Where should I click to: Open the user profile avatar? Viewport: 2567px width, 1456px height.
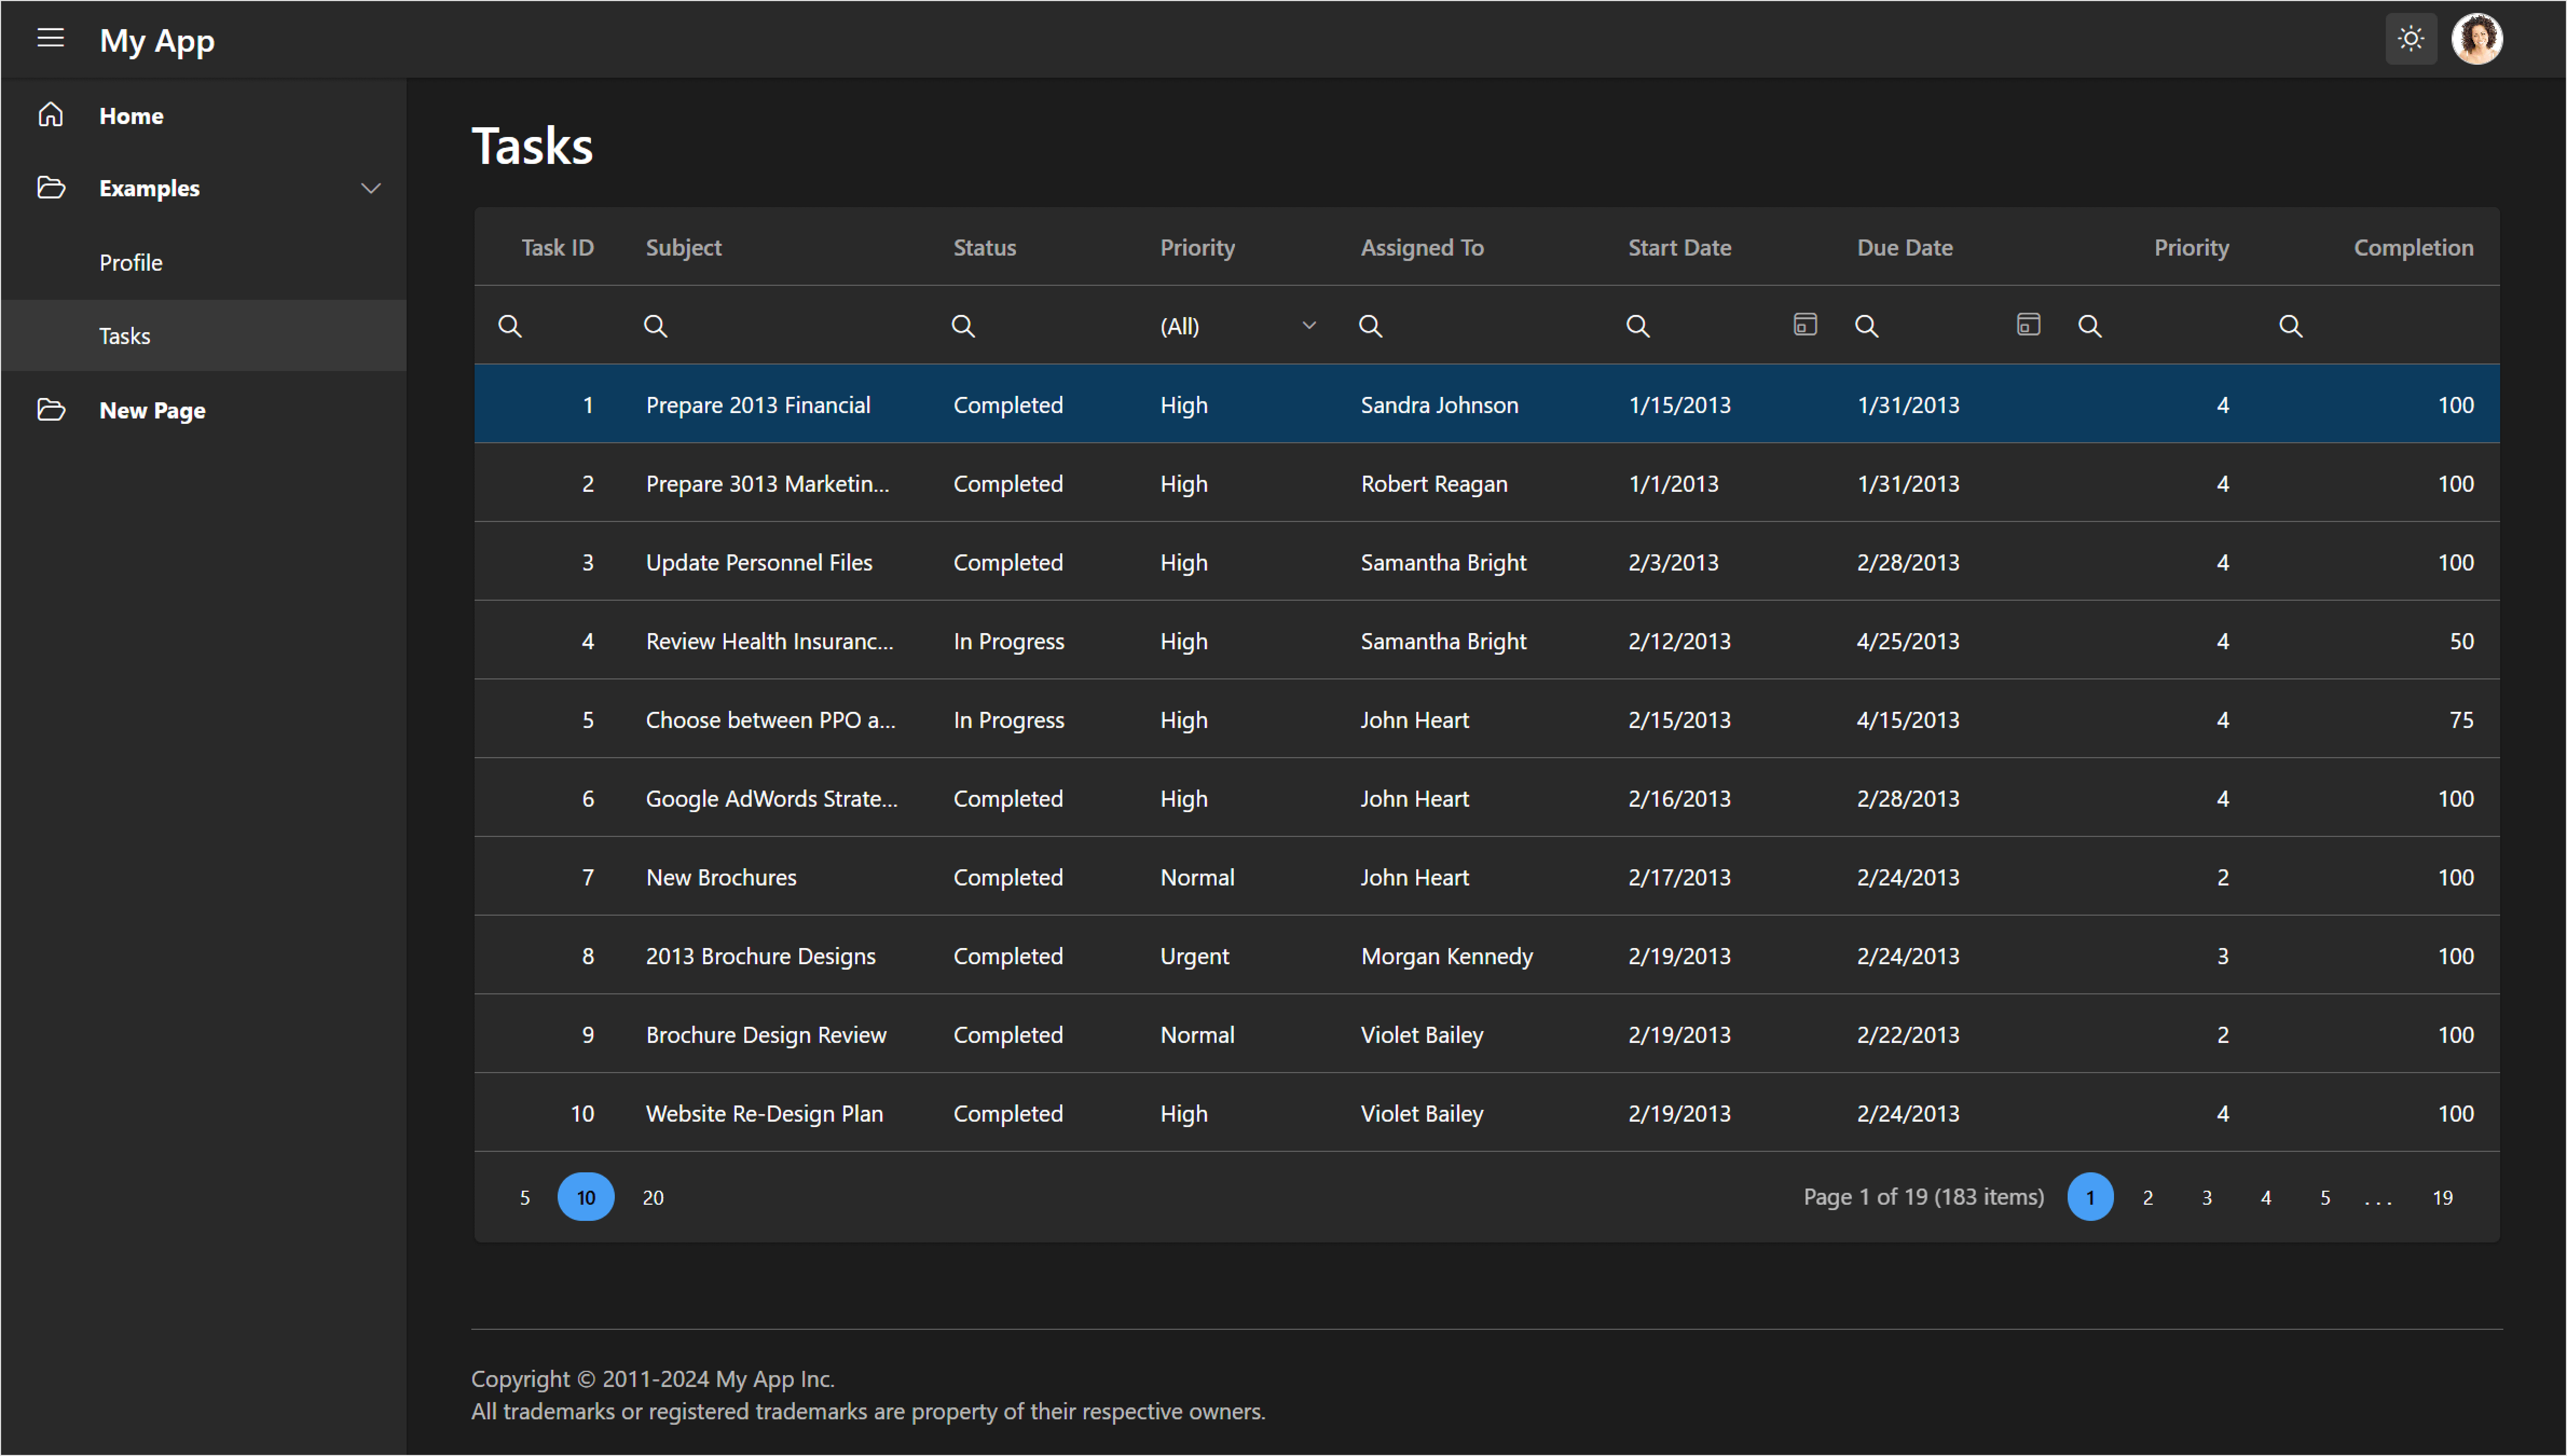pyautogui.click(x=2478, y=39)
